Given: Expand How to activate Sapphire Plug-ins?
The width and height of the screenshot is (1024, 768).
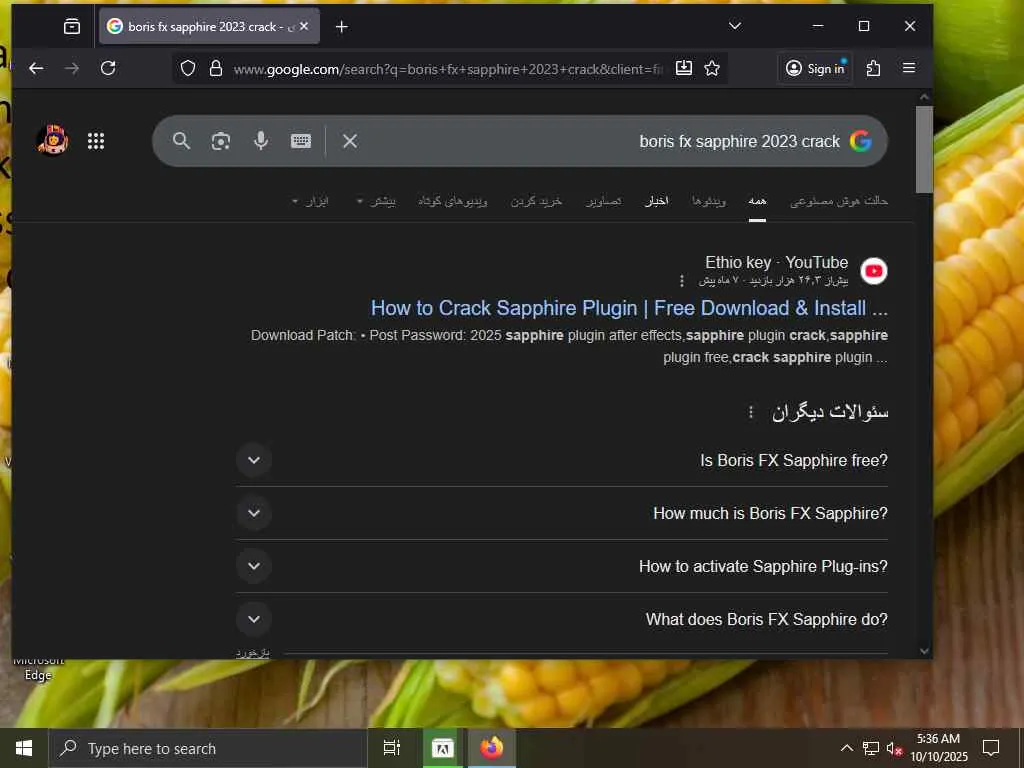Looking at the screenshot, I should [x=562, y=566].
